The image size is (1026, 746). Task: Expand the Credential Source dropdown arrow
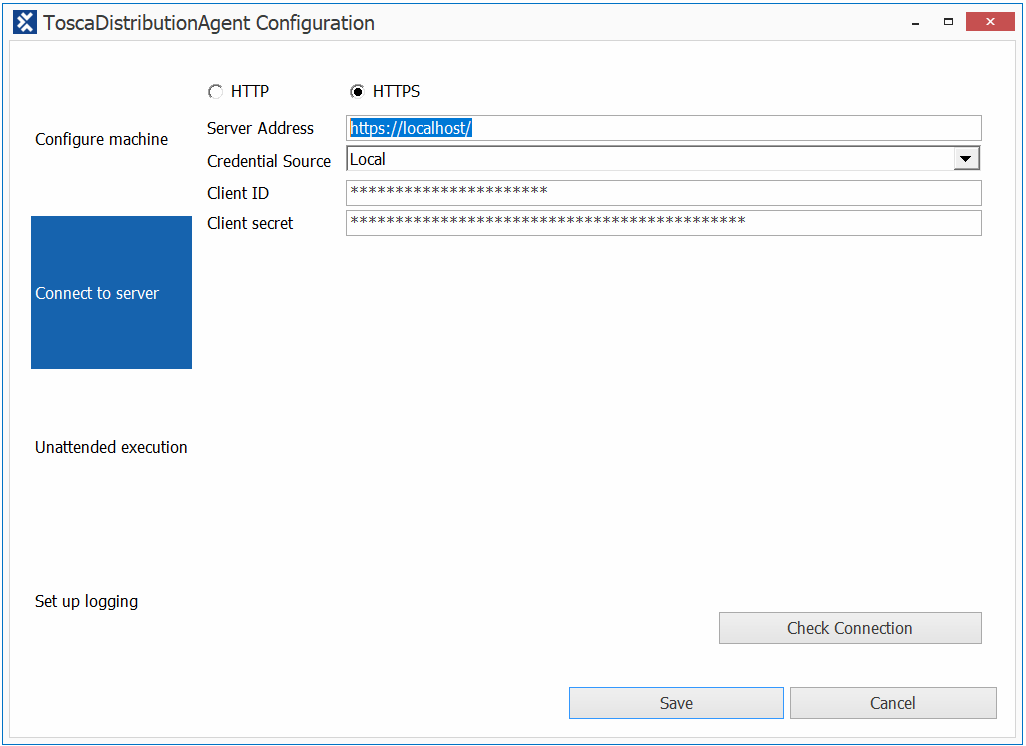click(x=965, y=159)
